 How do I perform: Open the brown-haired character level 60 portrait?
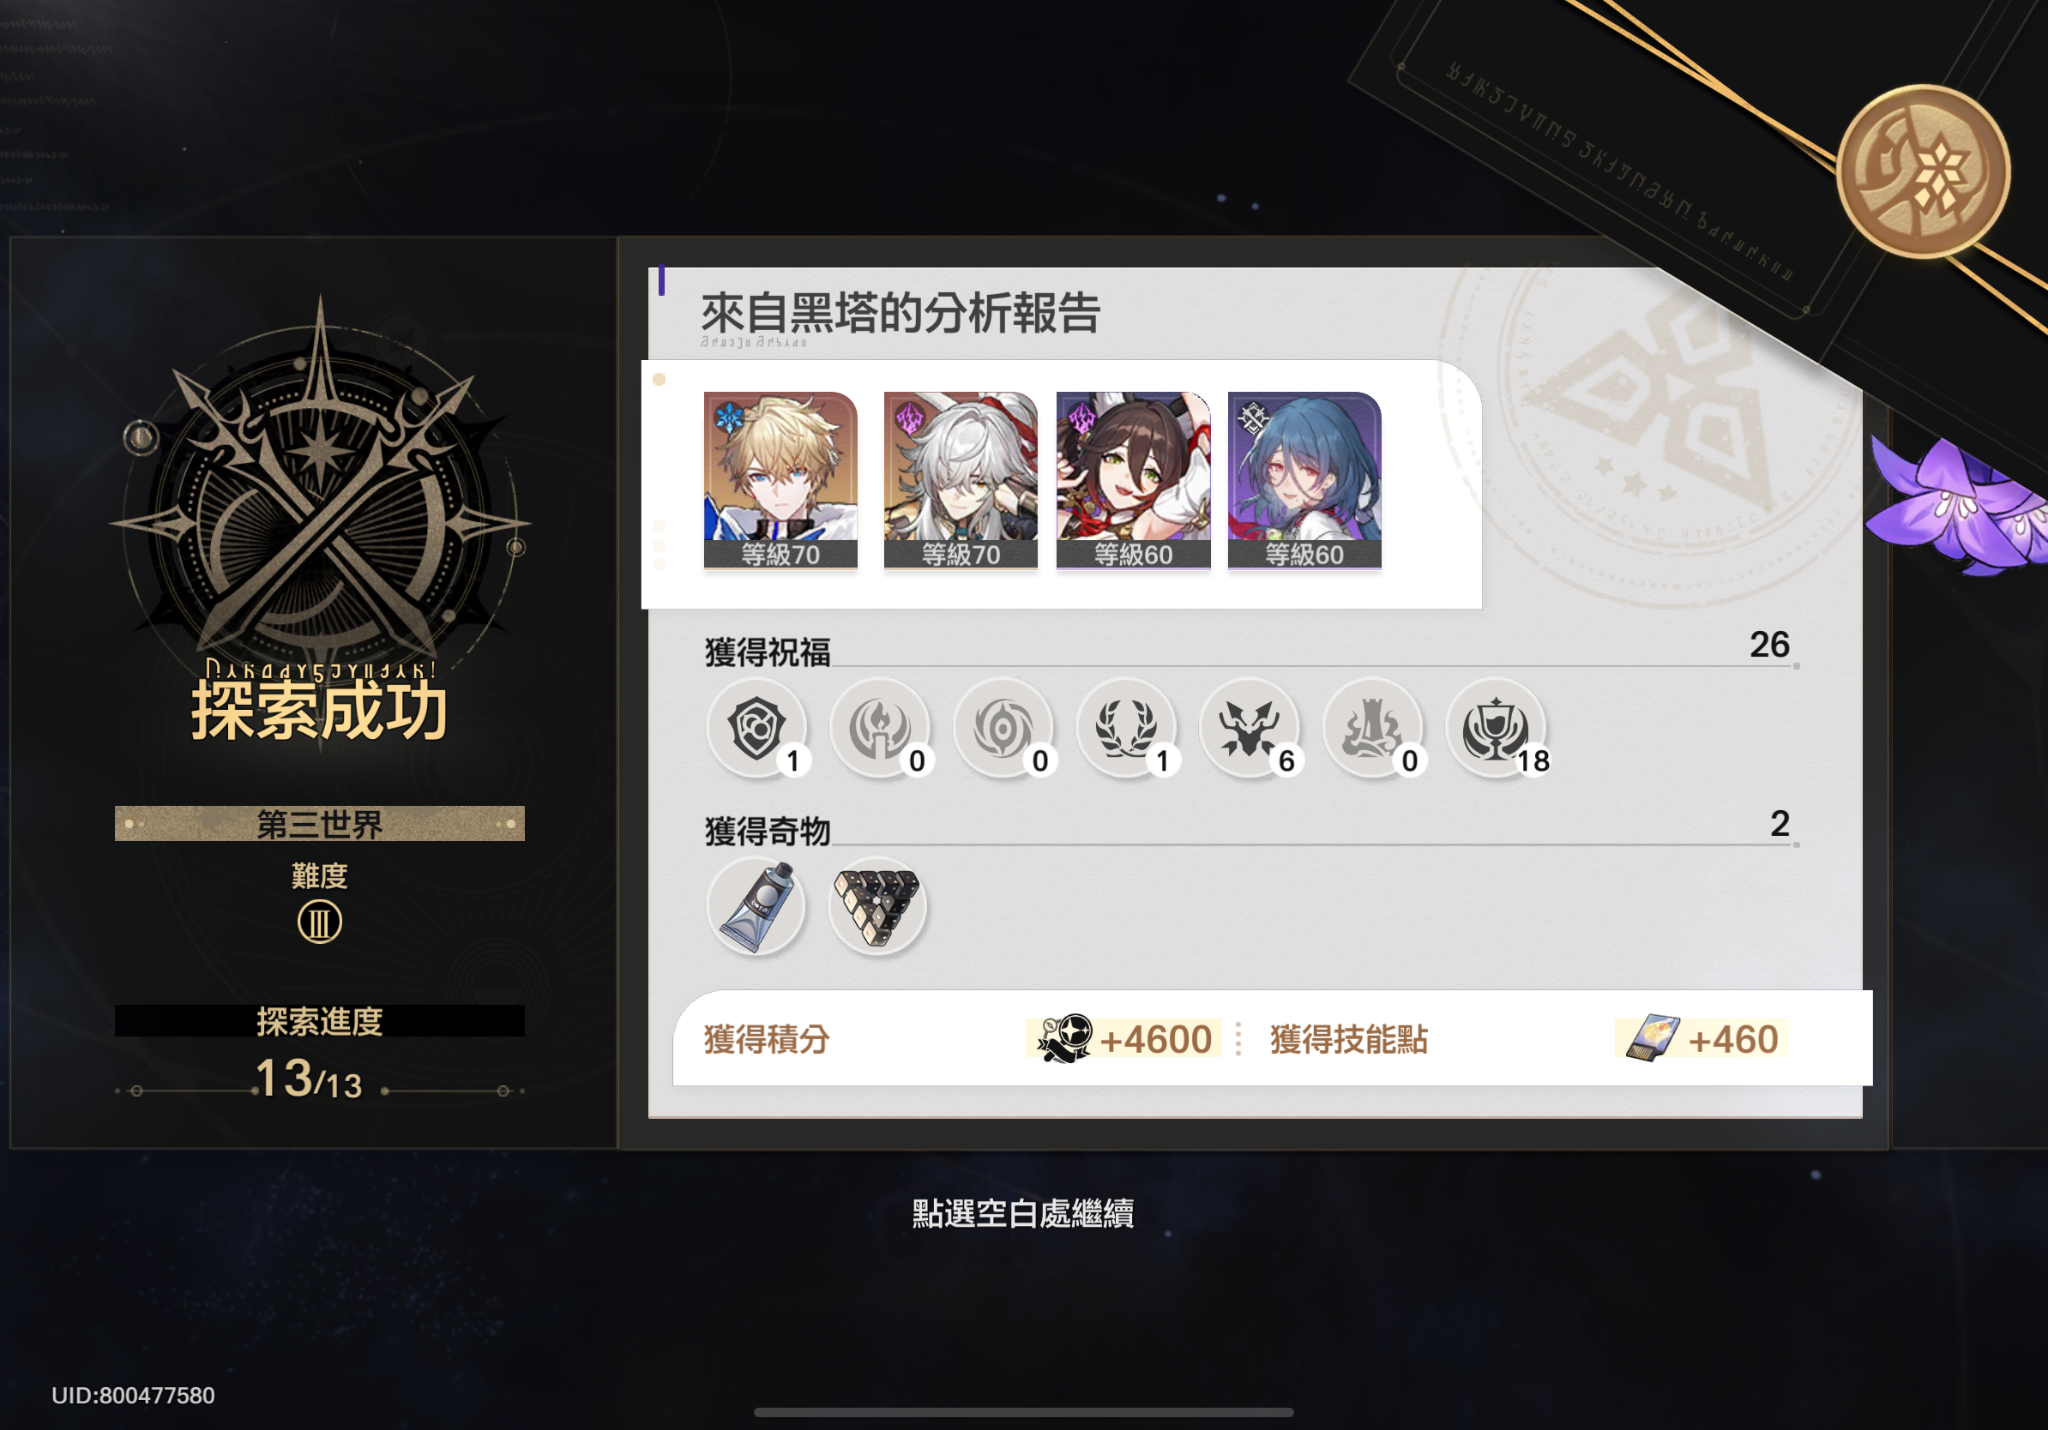click(x=1133, y=480)
